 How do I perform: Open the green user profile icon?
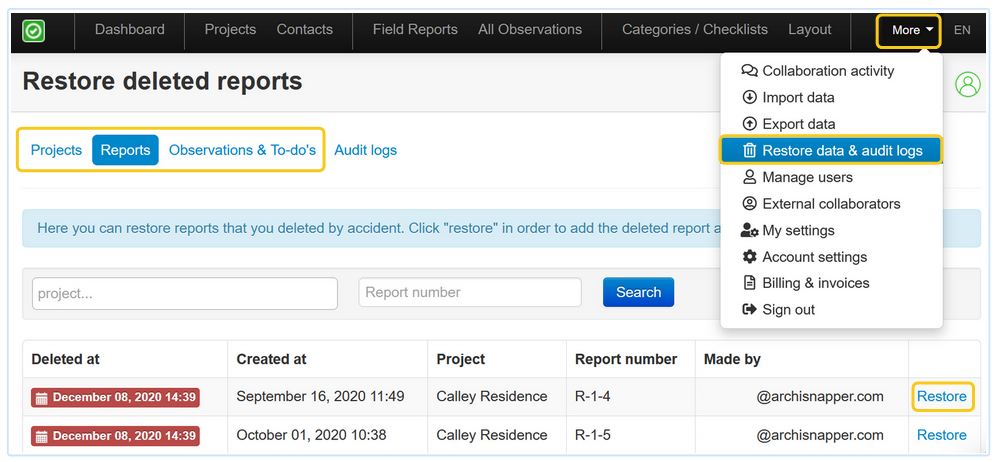(967, 84)
